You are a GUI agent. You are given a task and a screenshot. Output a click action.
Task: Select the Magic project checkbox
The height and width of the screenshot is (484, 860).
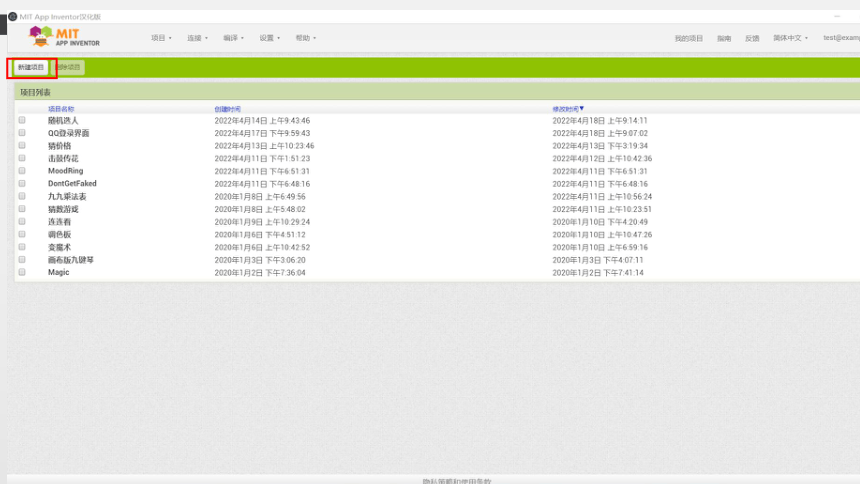tap(22, 272)
